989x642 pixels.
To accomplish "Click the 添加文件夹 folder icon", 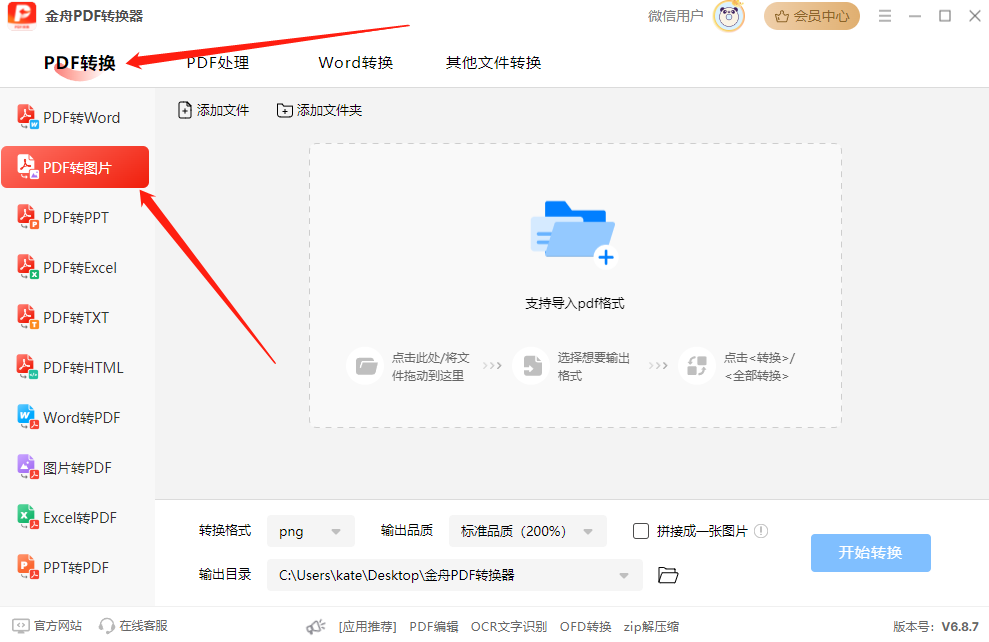I will [x=284, y=110].
